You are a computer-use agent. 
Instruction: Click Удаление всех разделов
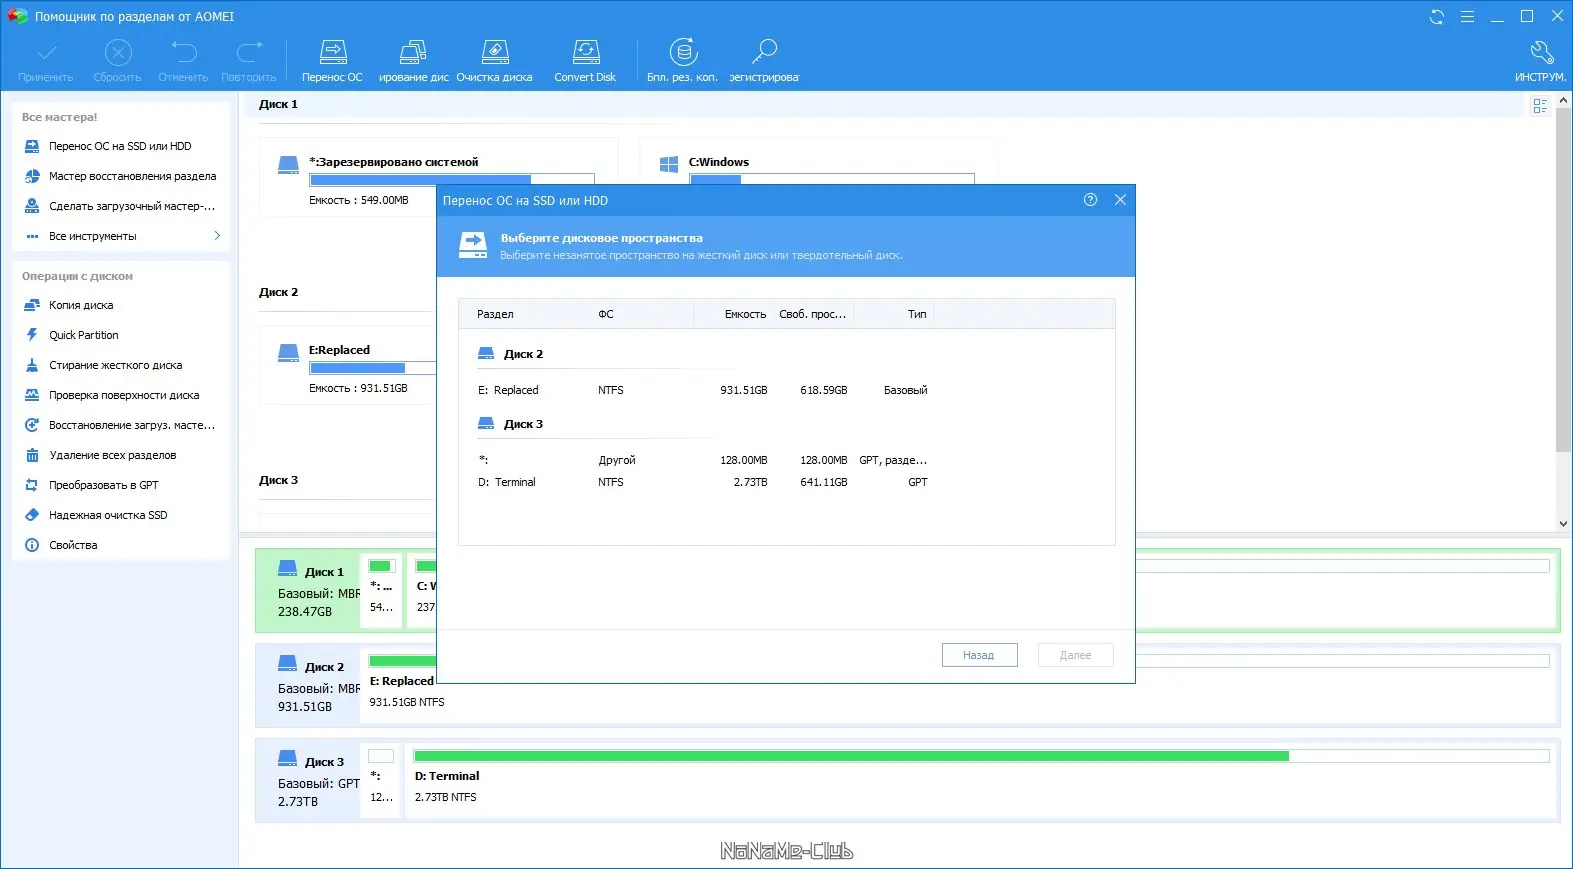(x=120, y=455)
